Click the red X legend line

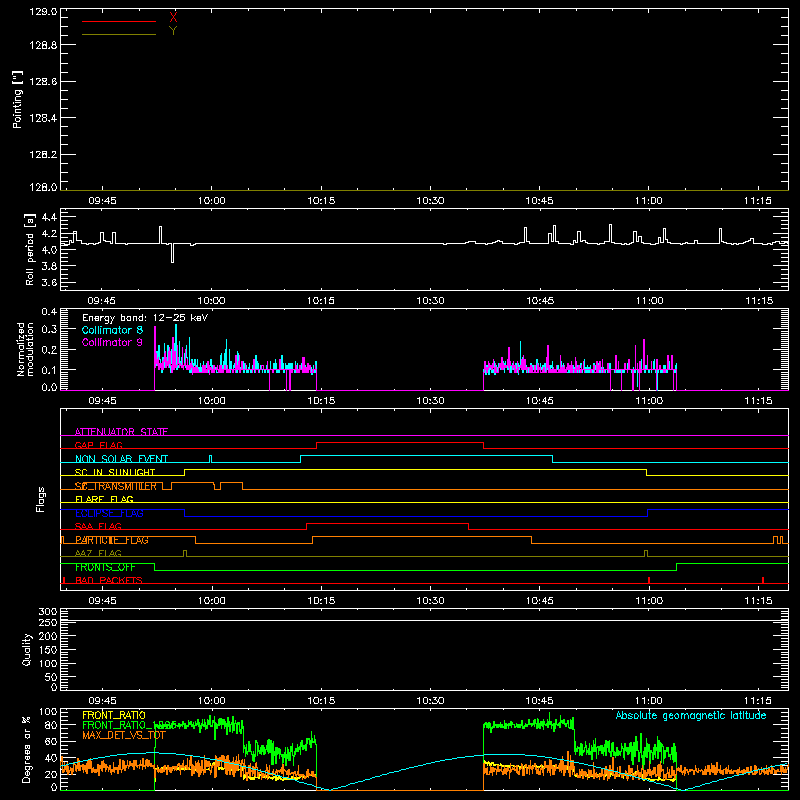pos(119,21)
